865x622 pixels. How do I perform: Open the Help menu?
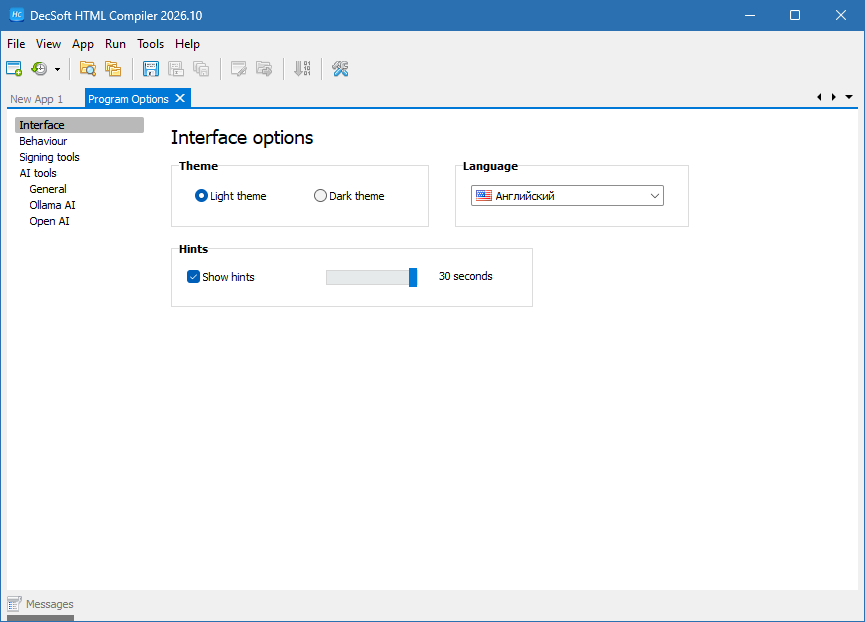pos(187,44)
